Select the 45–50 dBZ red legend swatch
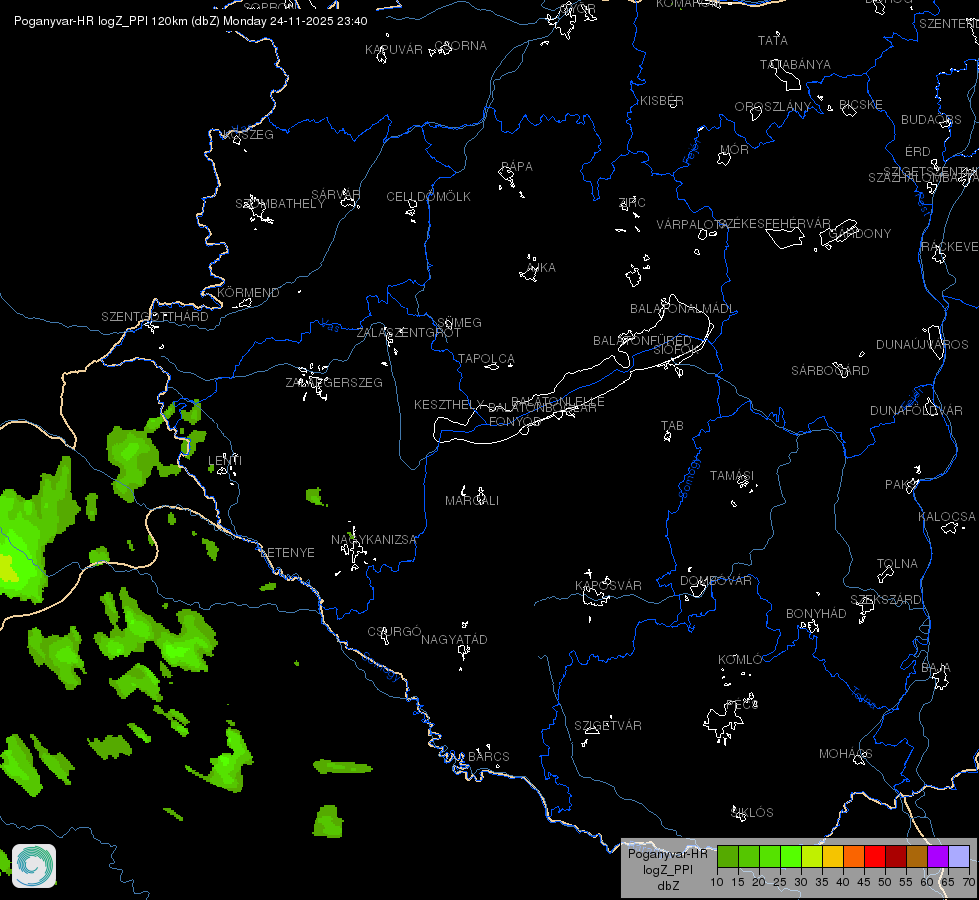The image size is (979, 900). click(875, 856)
